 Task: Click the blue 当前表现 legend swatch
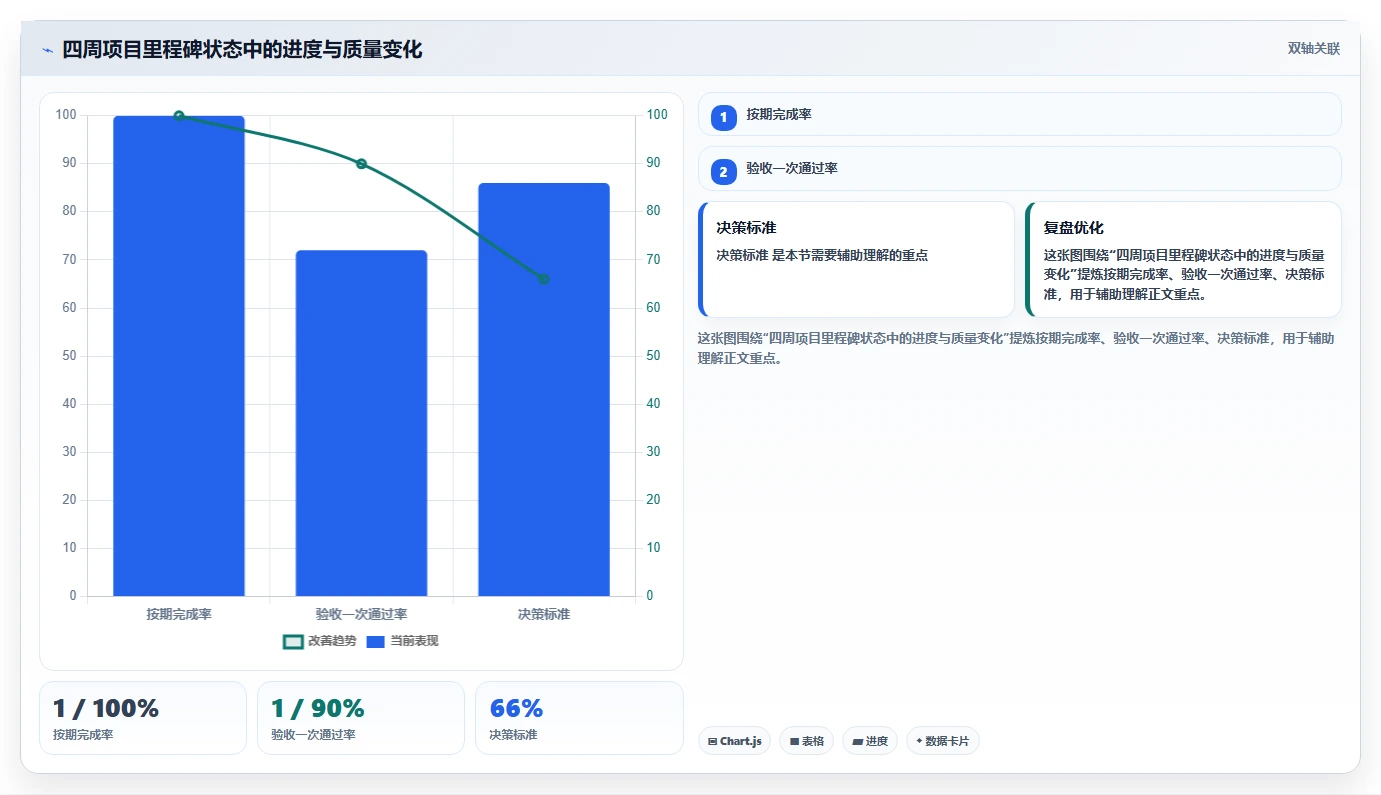375,641
